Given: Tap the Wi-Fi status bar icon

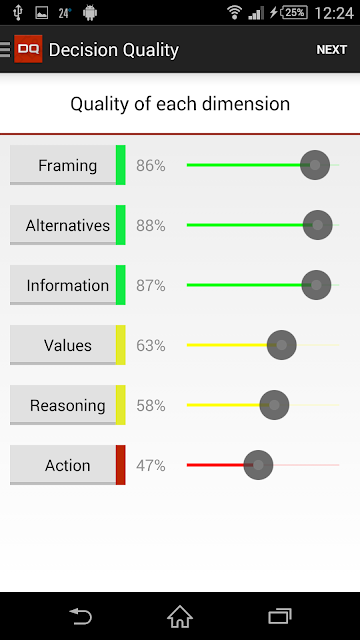Looking at the screenshot, I should [x=235, y=13].
